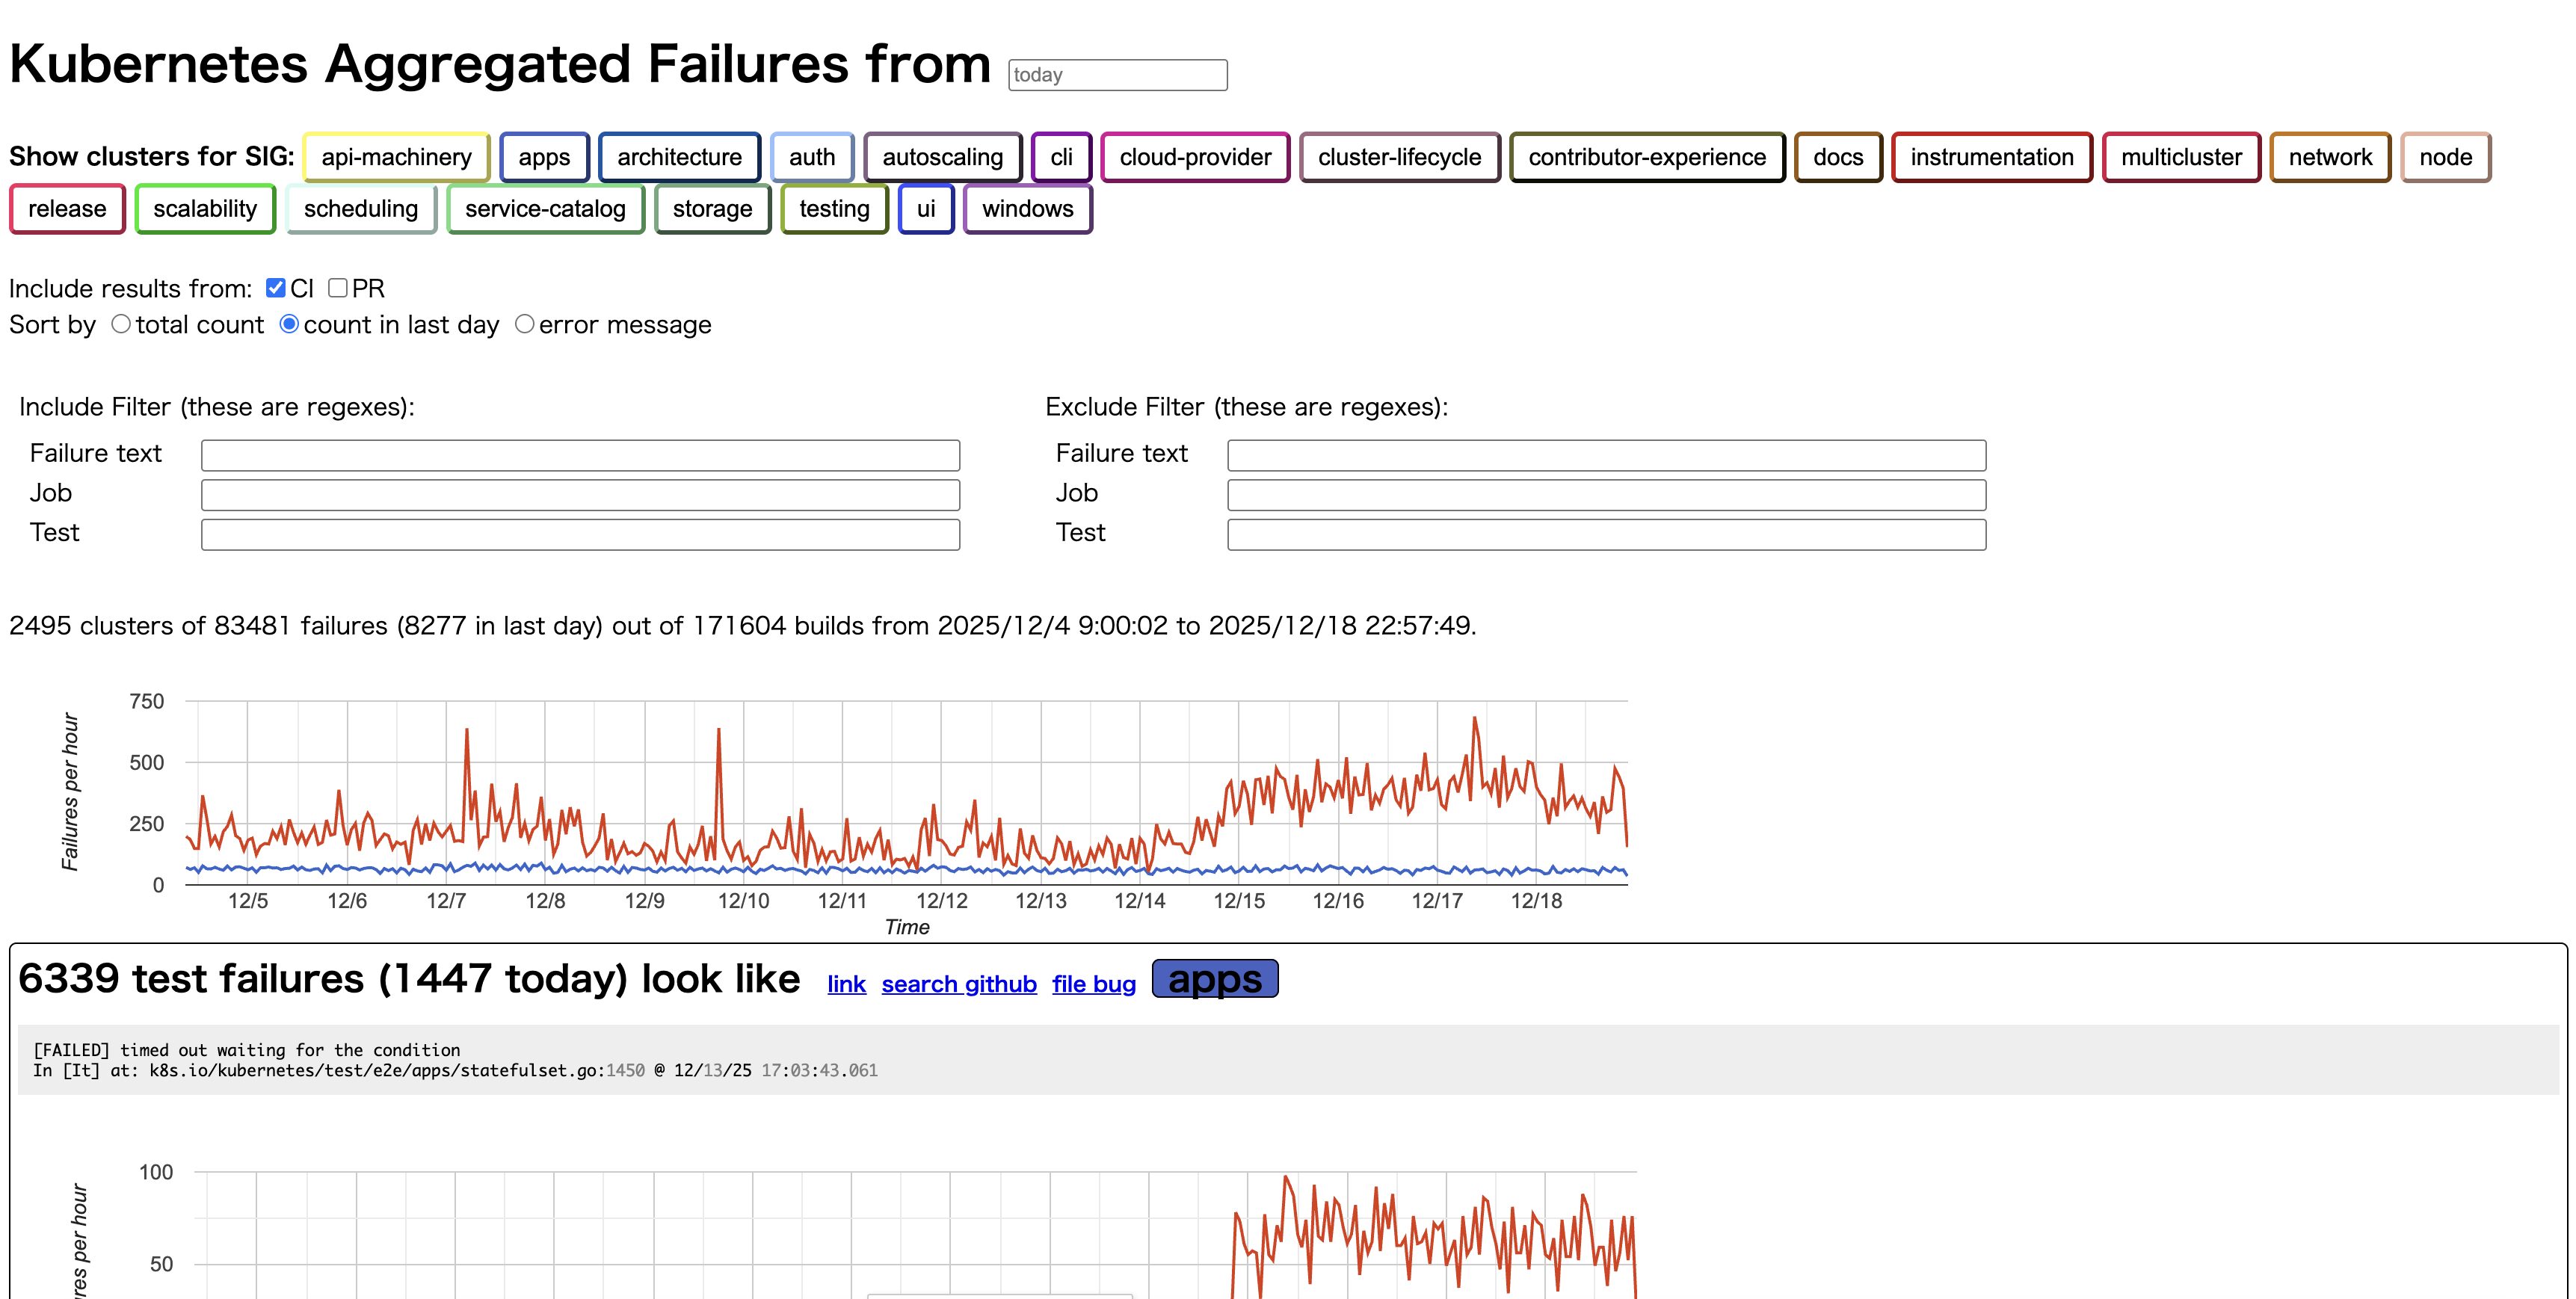The height and width of the screenshot is (1299, 2576).
Task: Click the api-machinery SIG button
Action: (396, 157)
